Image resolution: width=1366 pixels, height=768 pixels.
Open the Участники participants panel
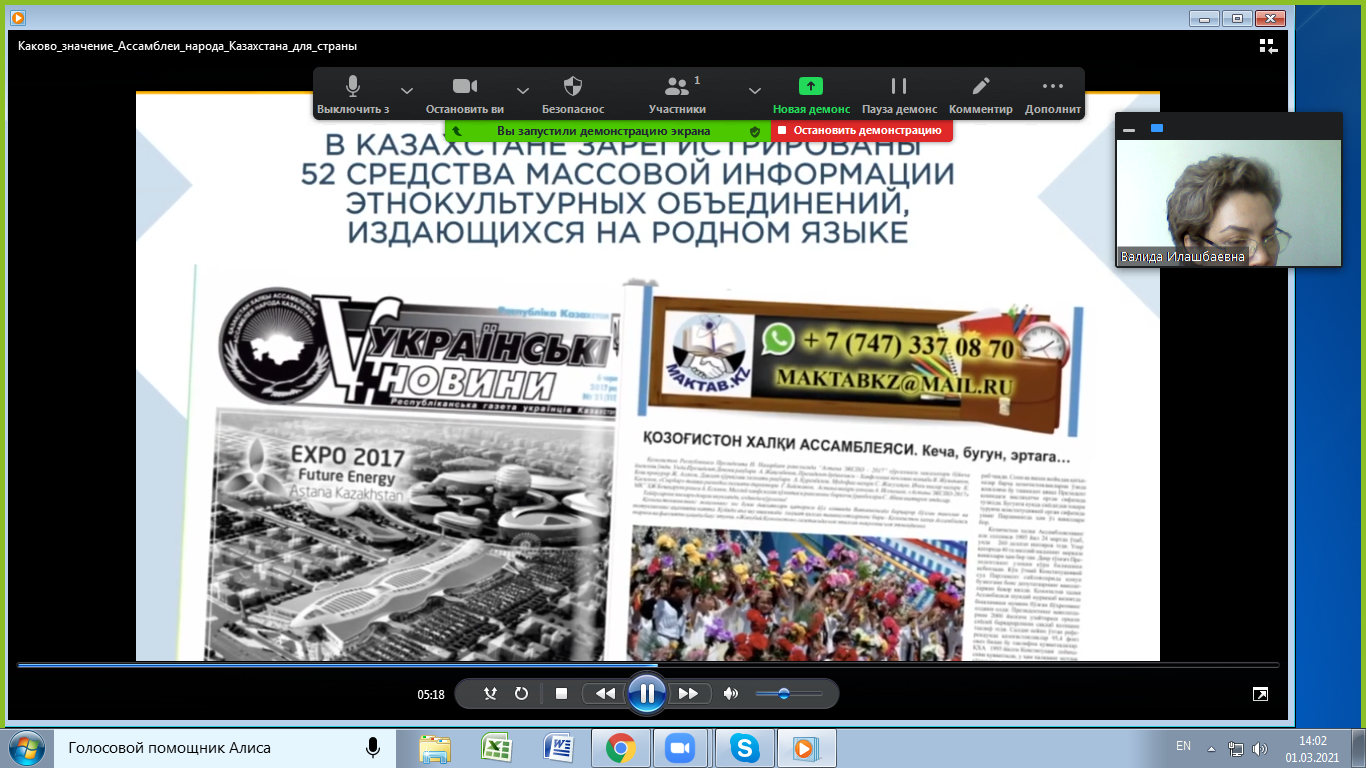pos(677,95)
